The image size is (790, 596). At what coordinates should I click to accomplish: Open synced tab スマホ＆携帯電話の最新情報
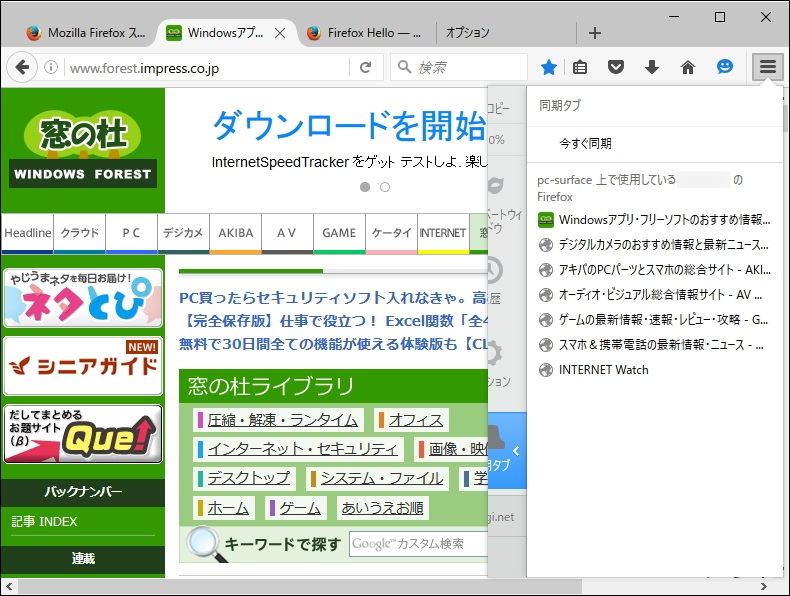654,345
